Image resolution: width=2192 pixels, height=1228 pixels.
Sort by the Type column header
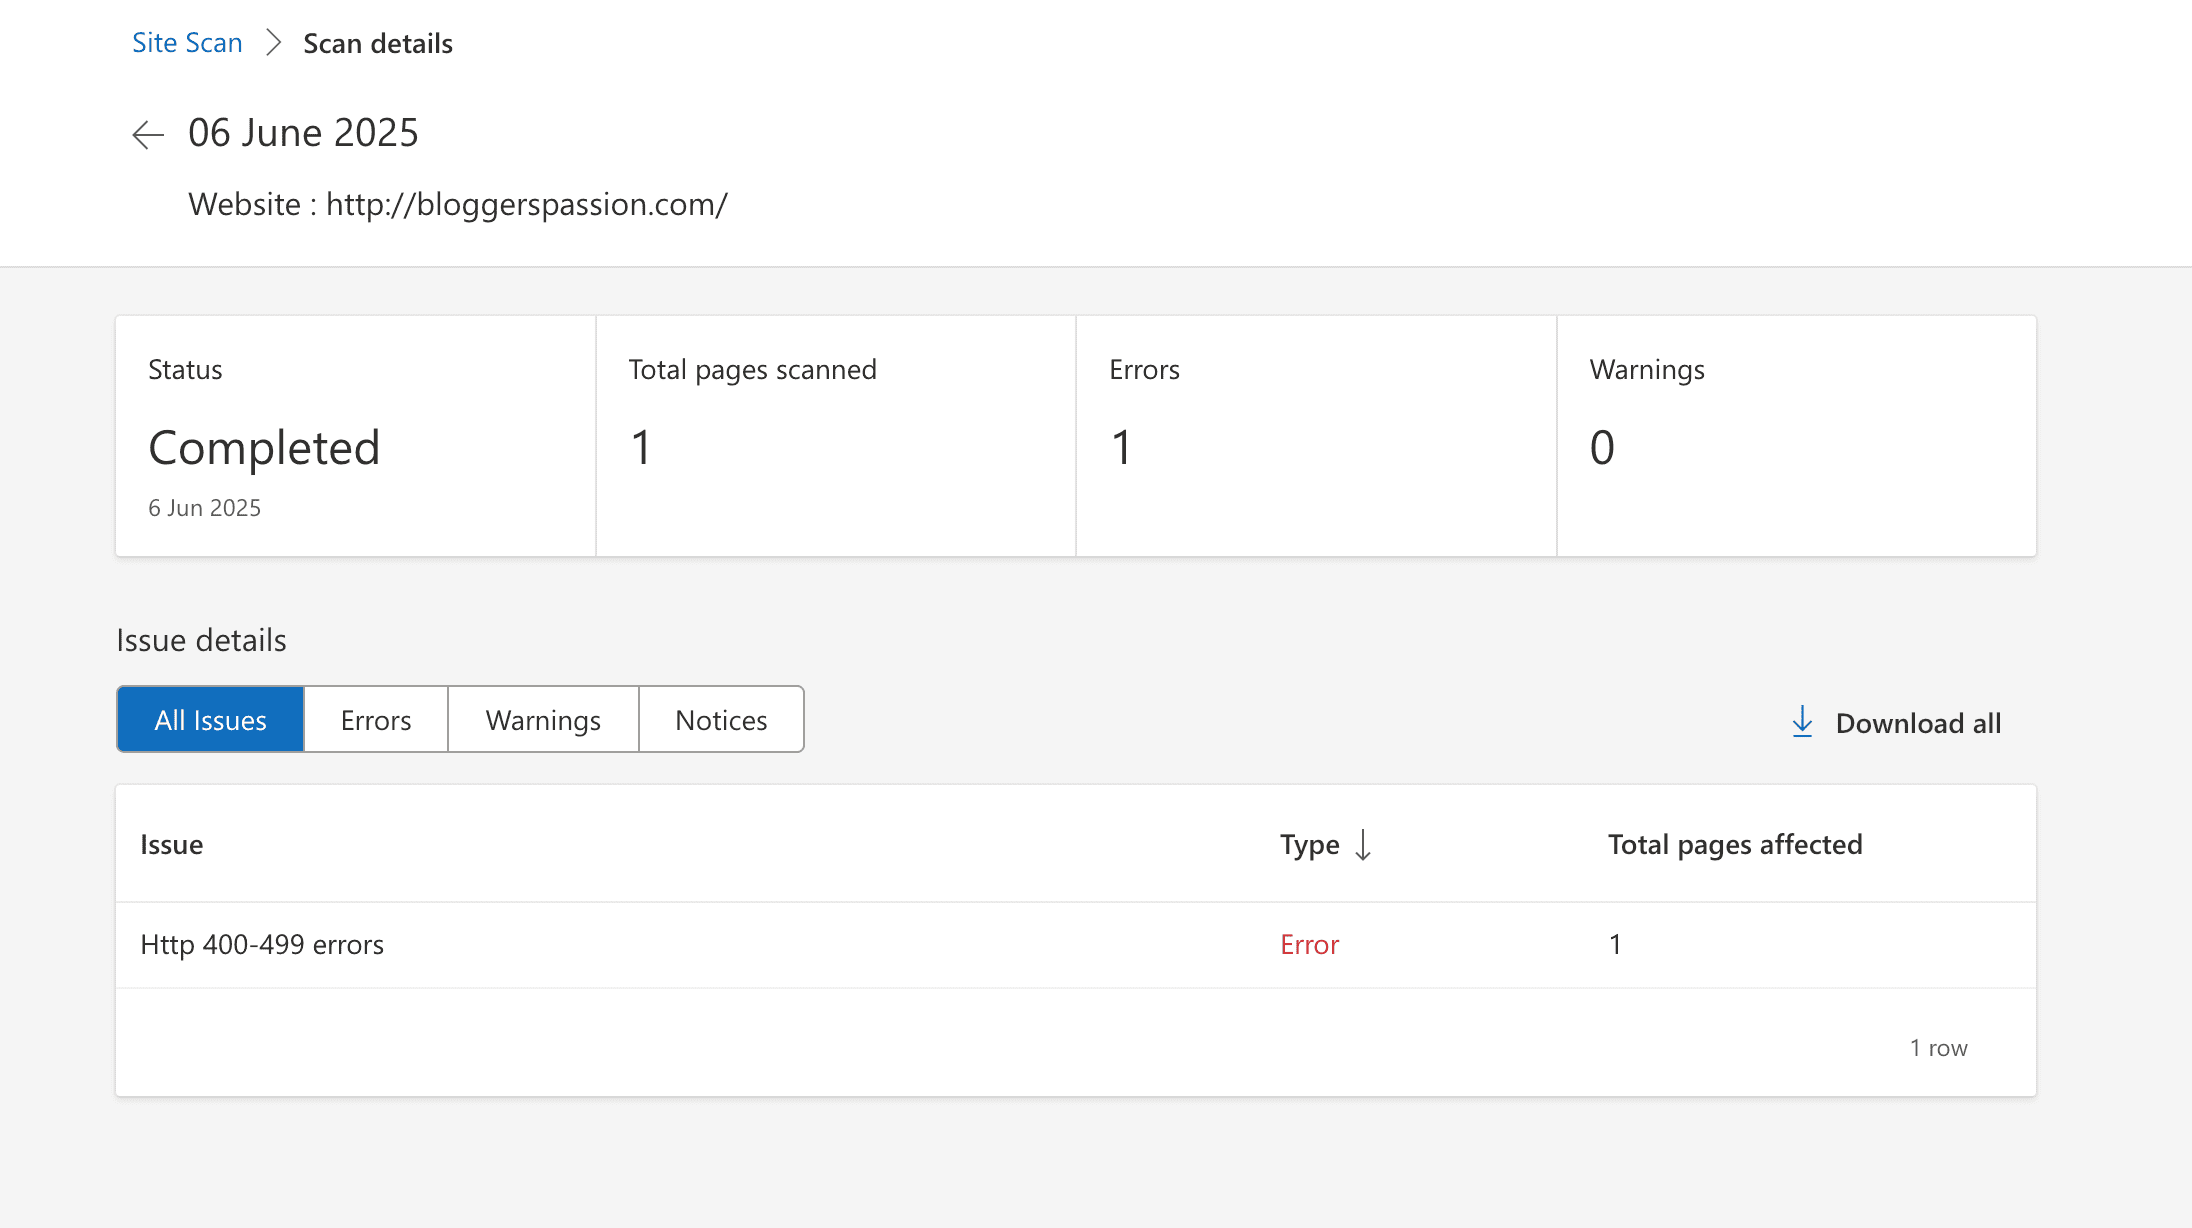pos(1309,845)
